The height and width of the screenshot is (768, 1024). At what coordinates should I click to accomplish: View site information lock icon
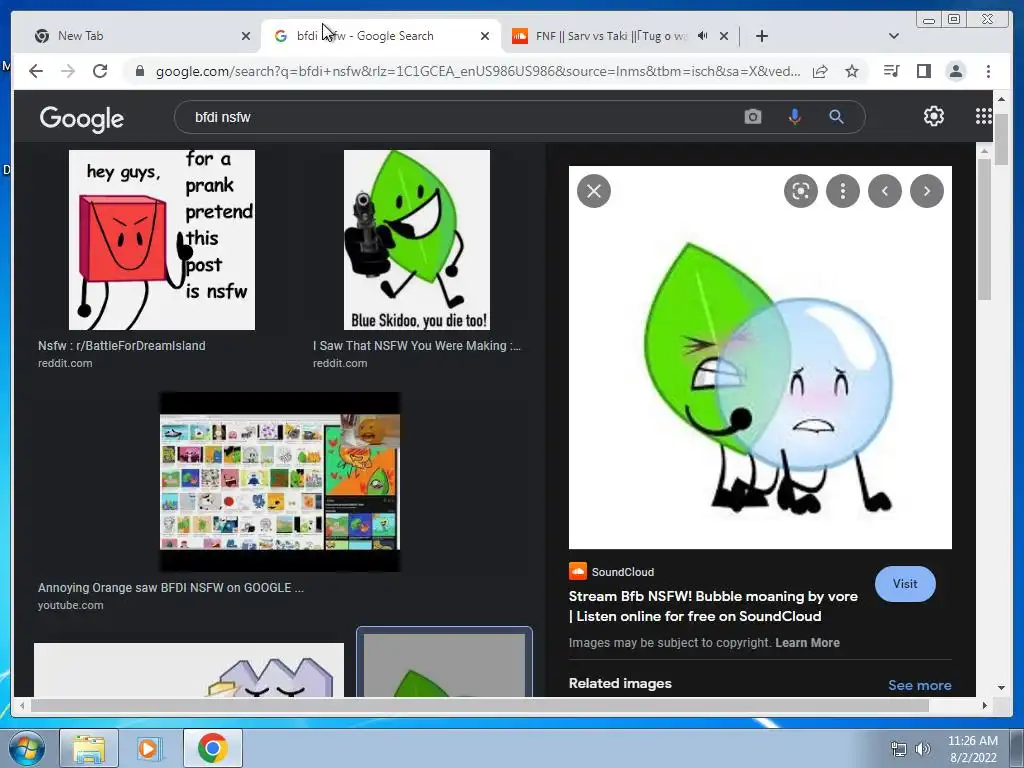tap(139, 71)
